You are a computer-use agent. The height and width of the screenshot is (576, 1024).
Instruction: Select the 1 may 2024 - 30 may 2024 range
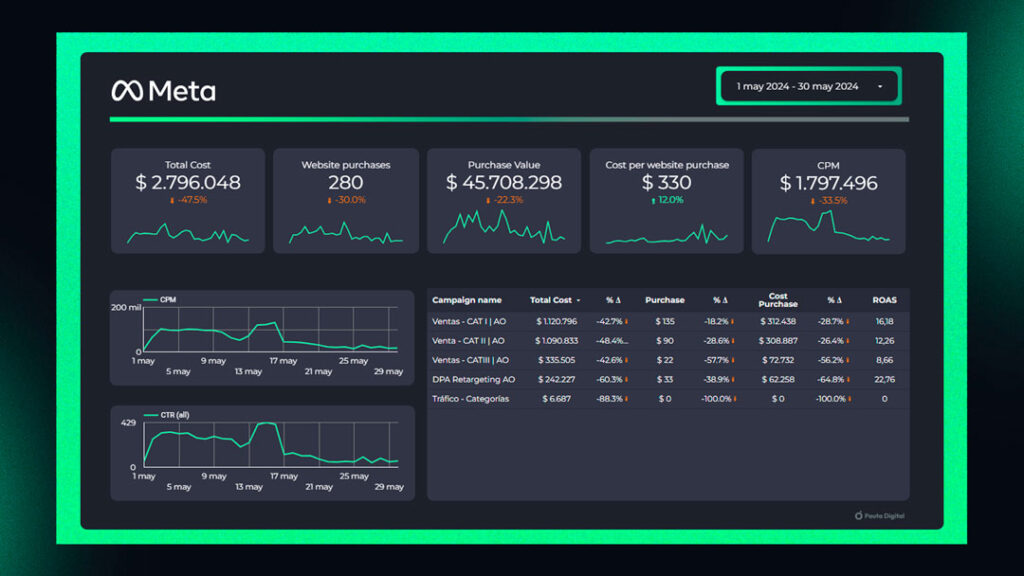pyautogui.click(x=798, y=87)
